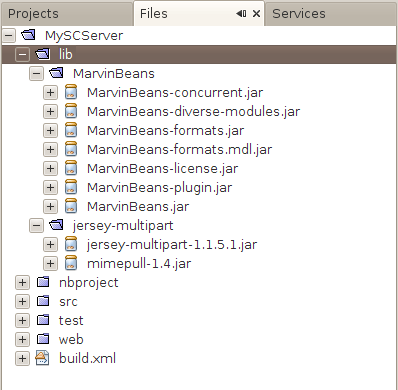Expand the test folder
This screenshot has width=398, height=390.
pos(22,321)
